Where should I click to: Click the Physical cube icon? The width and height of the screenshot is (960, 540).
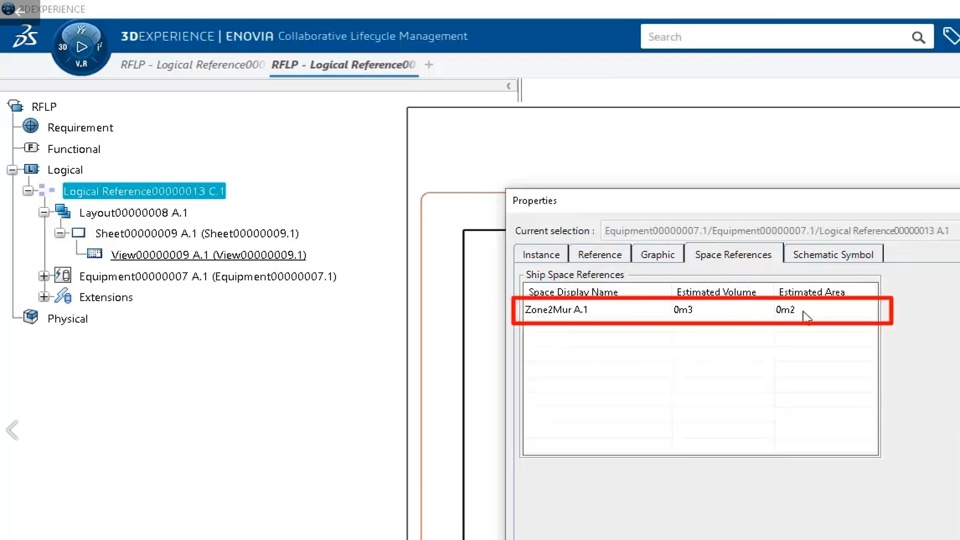[x=31, y=317]
